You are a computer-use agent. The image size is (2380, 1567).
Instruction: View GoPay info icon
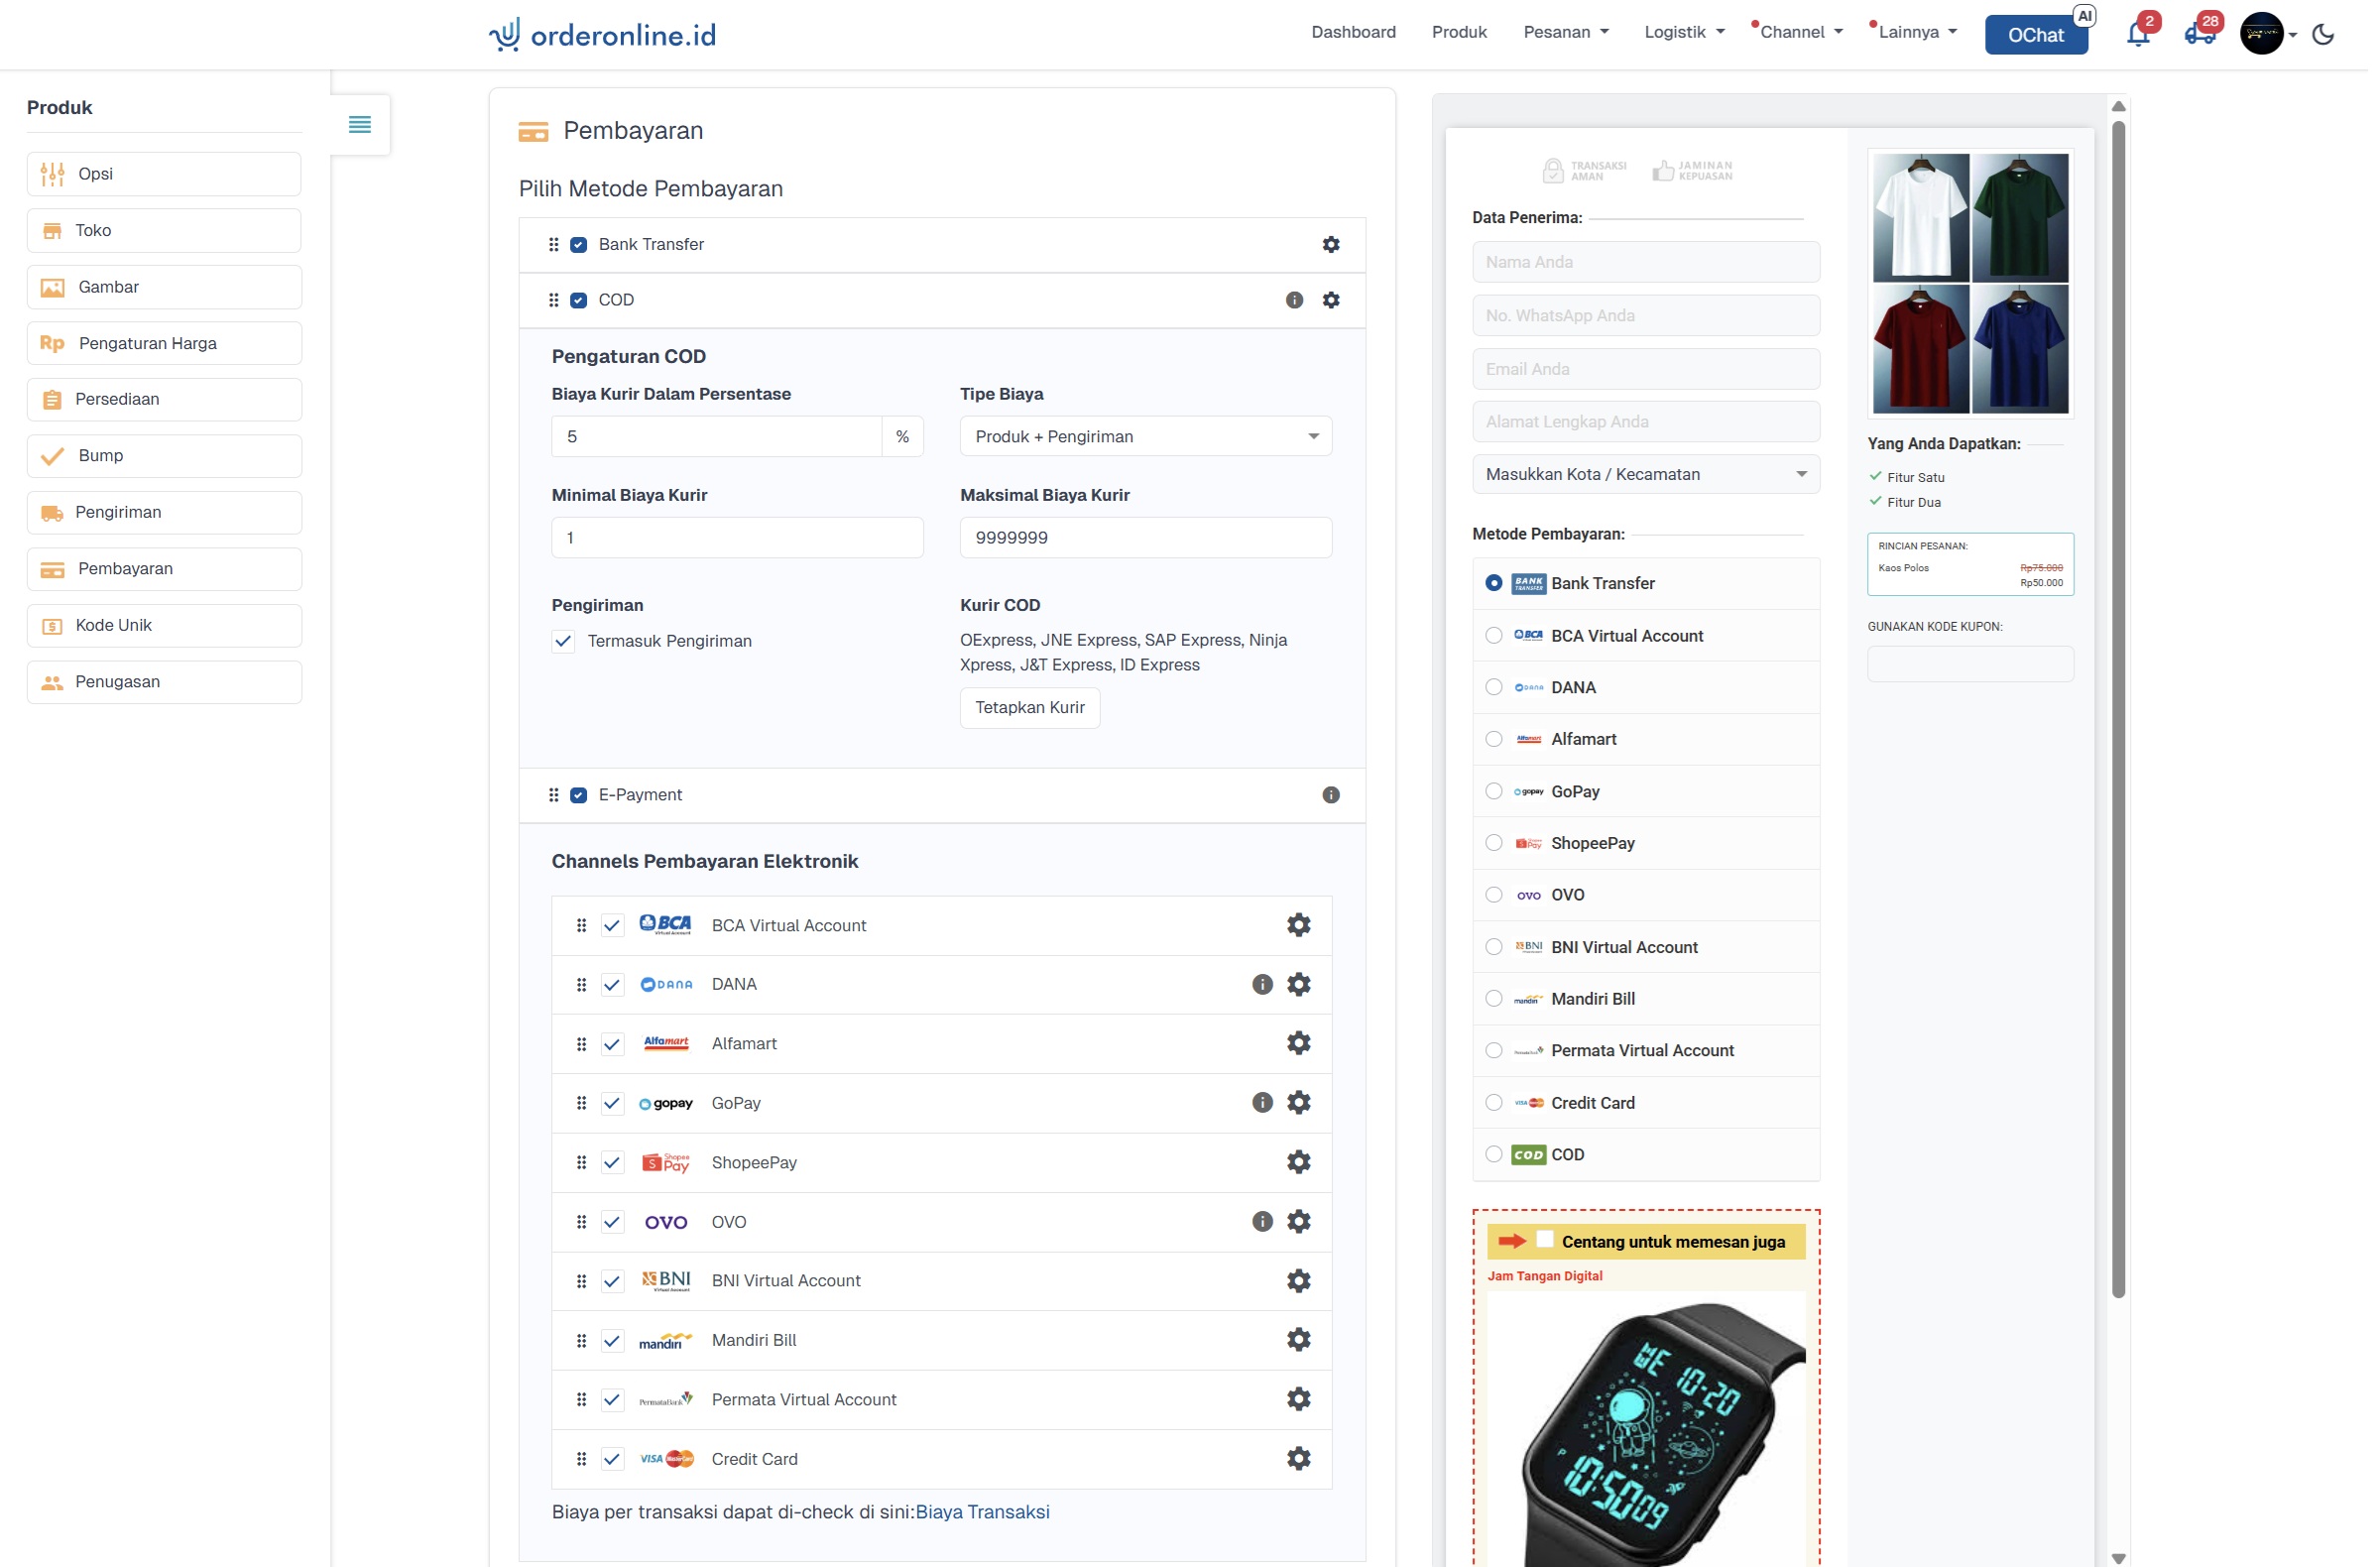[1268, 1107]
